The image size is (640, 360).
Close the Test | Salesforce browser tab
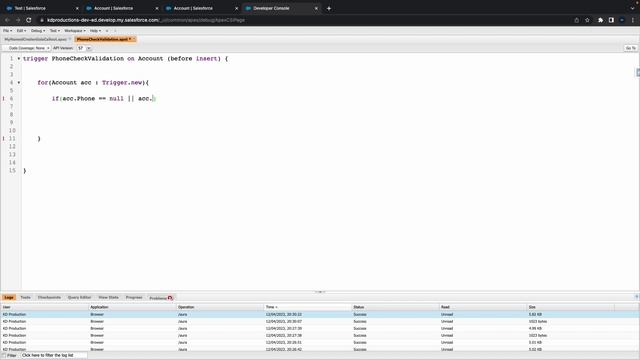point(77,8)
